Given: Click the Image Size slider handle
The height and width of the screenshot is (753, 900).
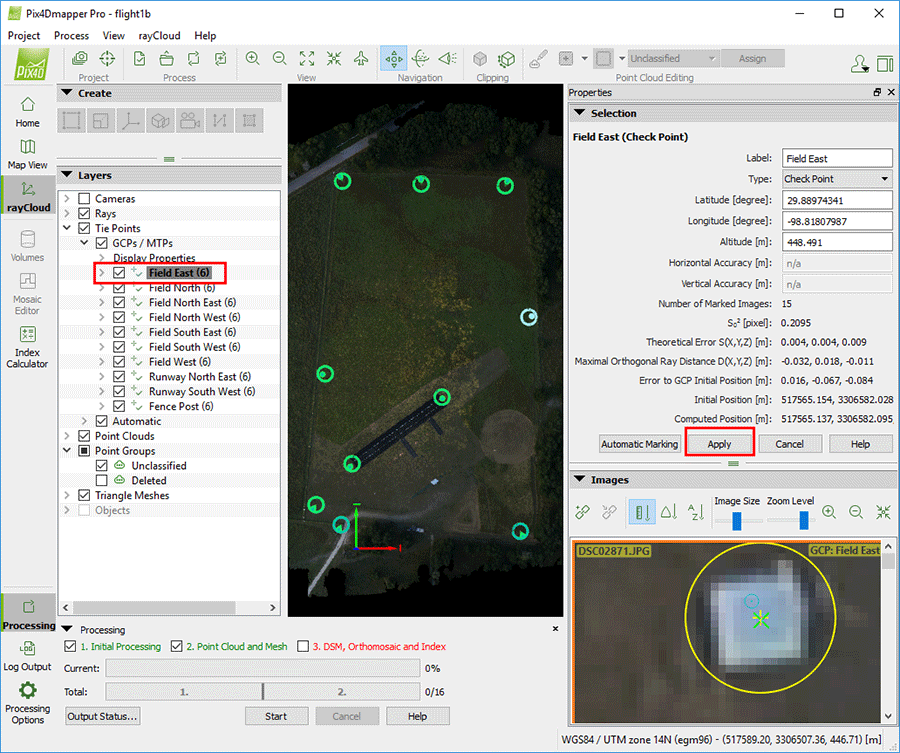Looking at the screenshot, I should point(737,520).
